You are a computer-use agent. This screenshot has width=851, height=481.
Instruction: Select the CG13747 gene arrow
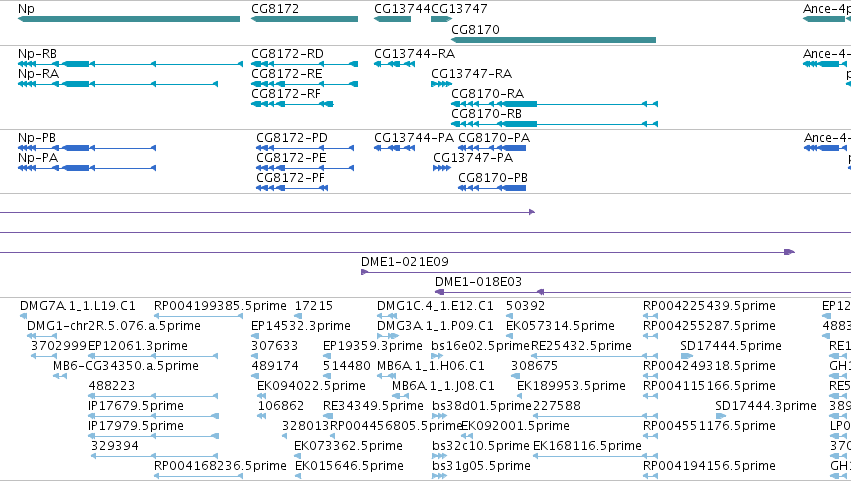(441, 19)
